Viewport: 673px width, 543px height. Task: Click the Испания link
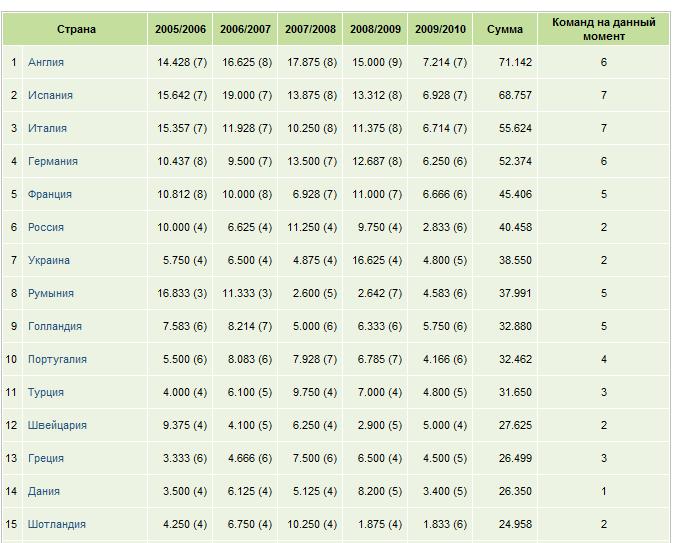point(50,95)
